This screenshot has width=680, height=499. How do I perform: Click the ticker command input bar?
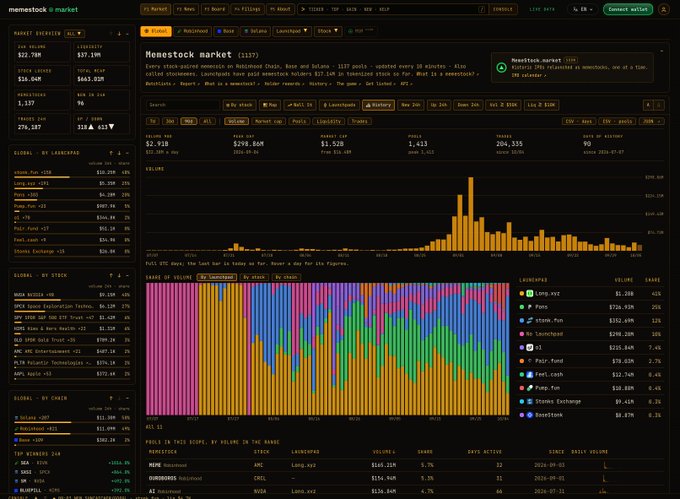(x=393, y=9)
